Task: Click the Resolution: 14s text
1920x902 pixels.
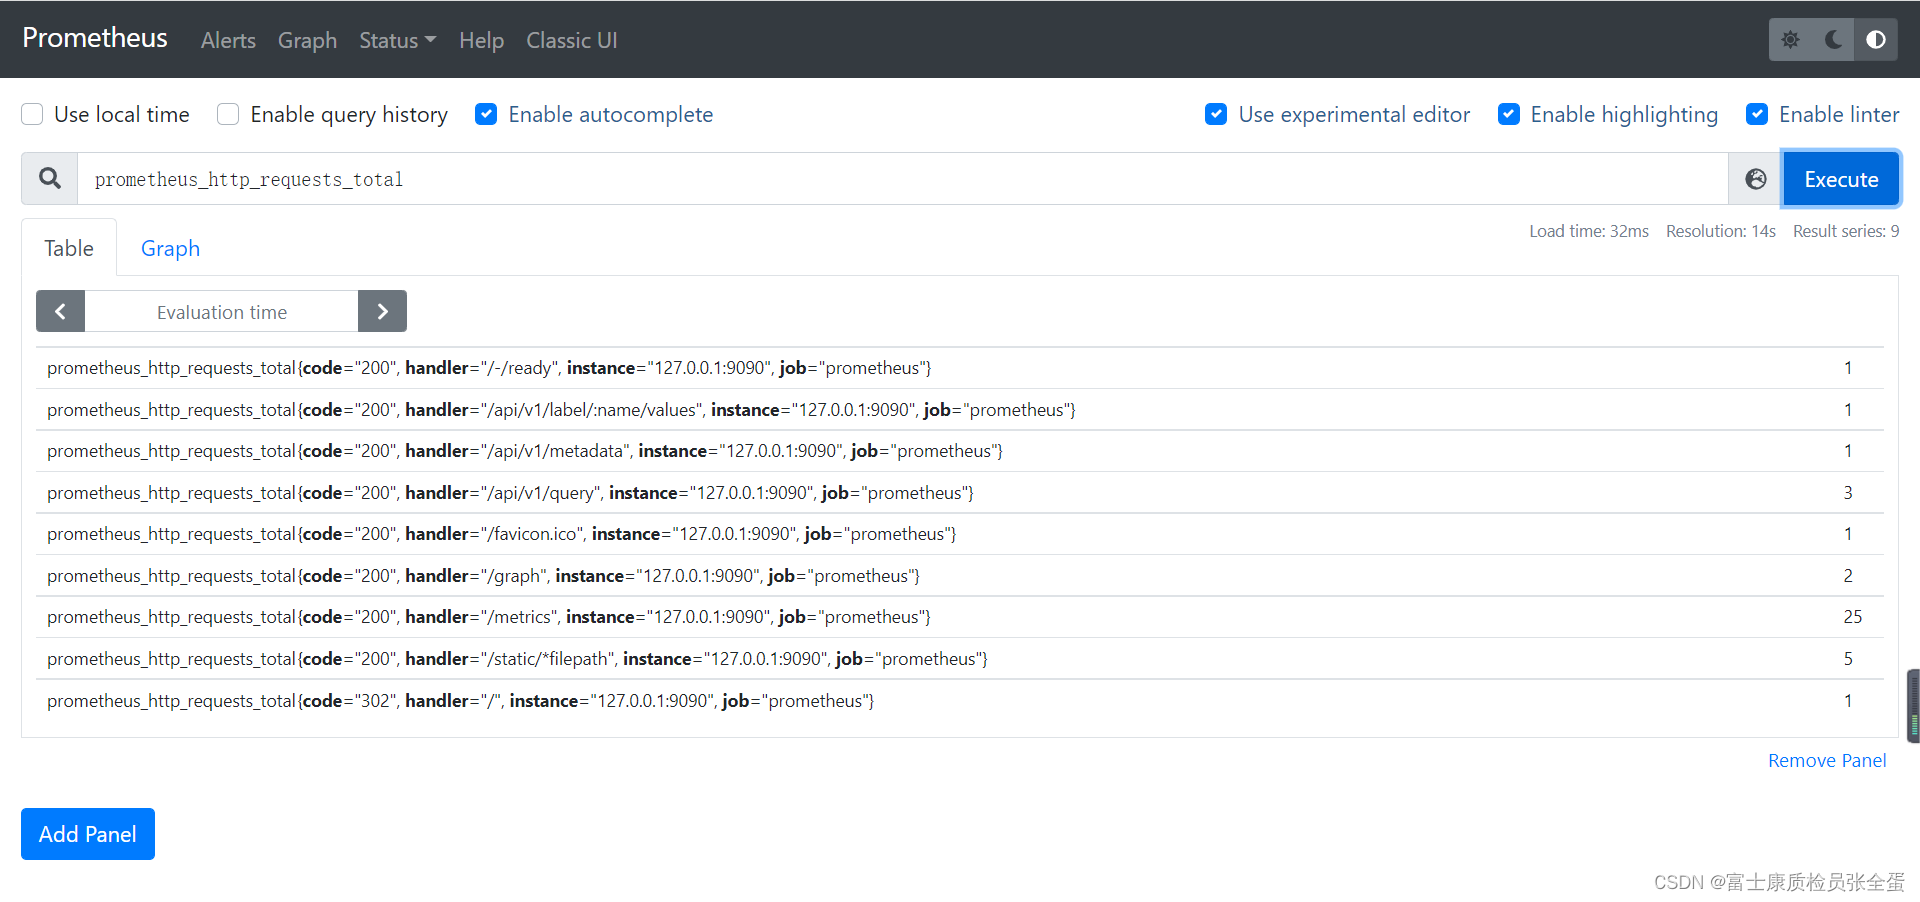Action: 1721,231
